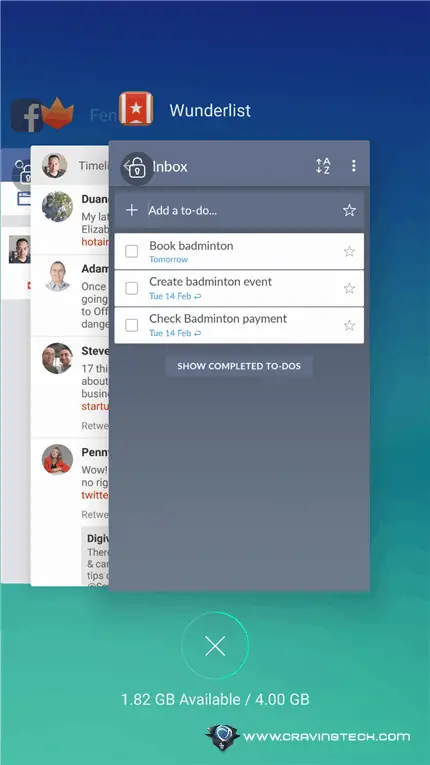Tap the Facebook app icon
Screen dimensions: 430x765
click(25, 115)
